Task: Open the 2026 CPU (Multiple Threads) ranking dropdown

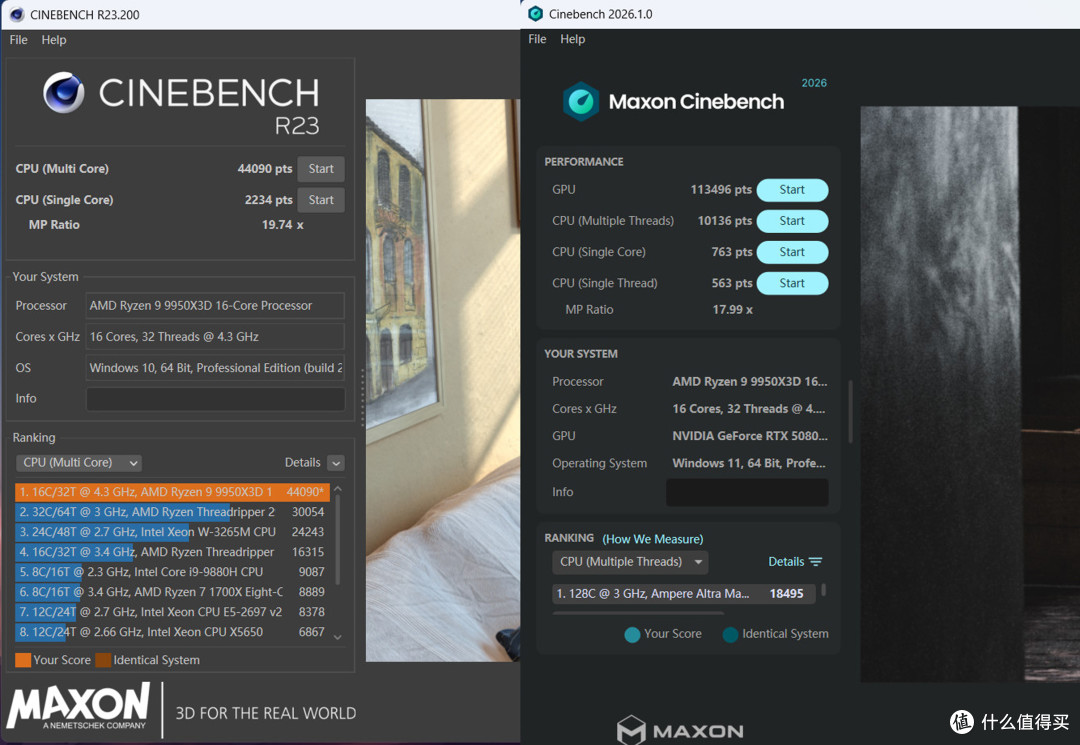Action: pos(630,562)
